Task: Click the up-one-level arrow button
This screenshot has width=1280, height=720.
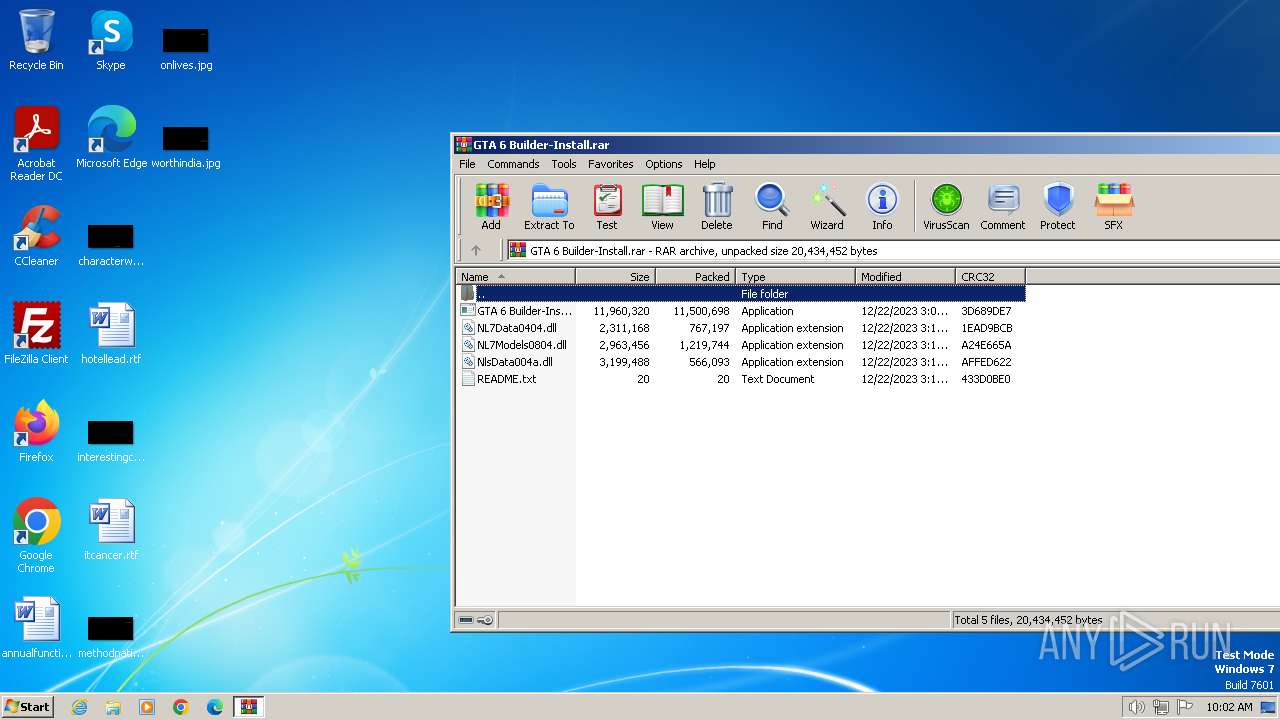Action: [x=476, y=251]
